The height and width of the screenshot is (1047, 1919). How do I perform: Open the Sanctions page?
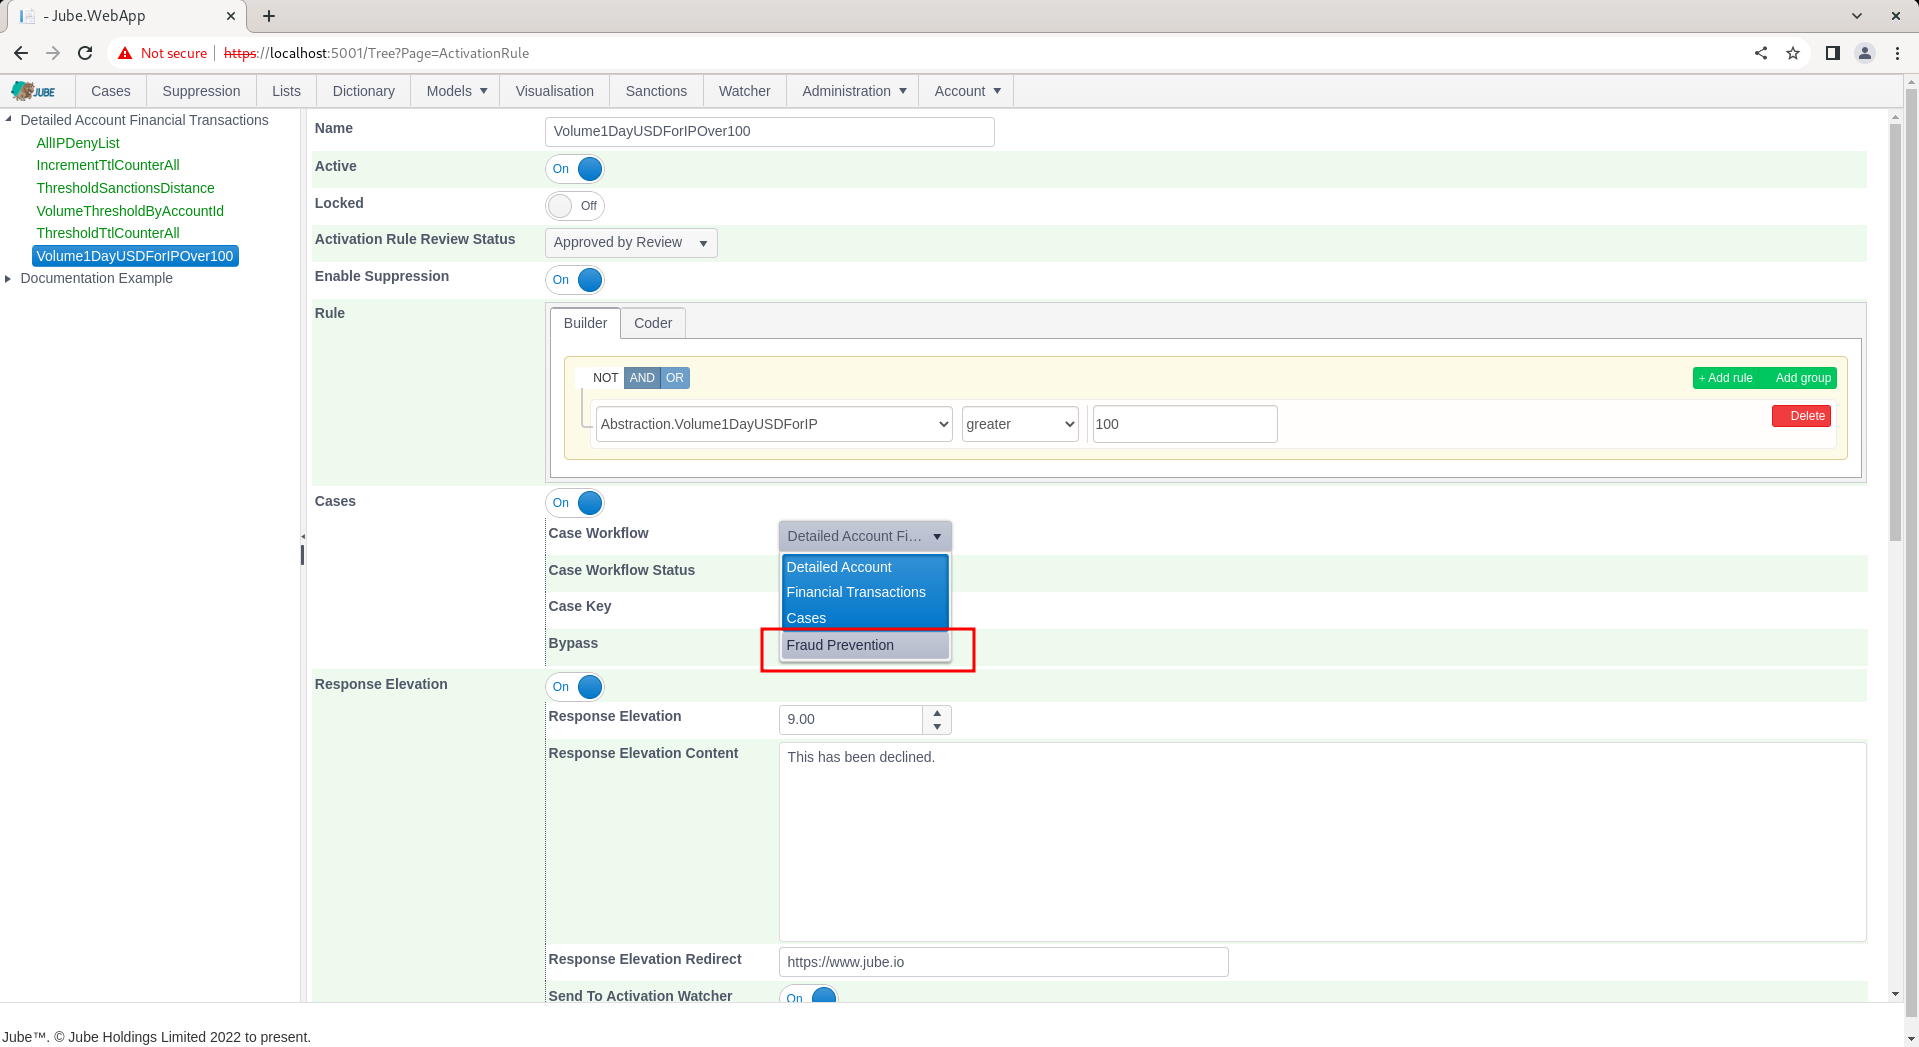click(656, 91)
